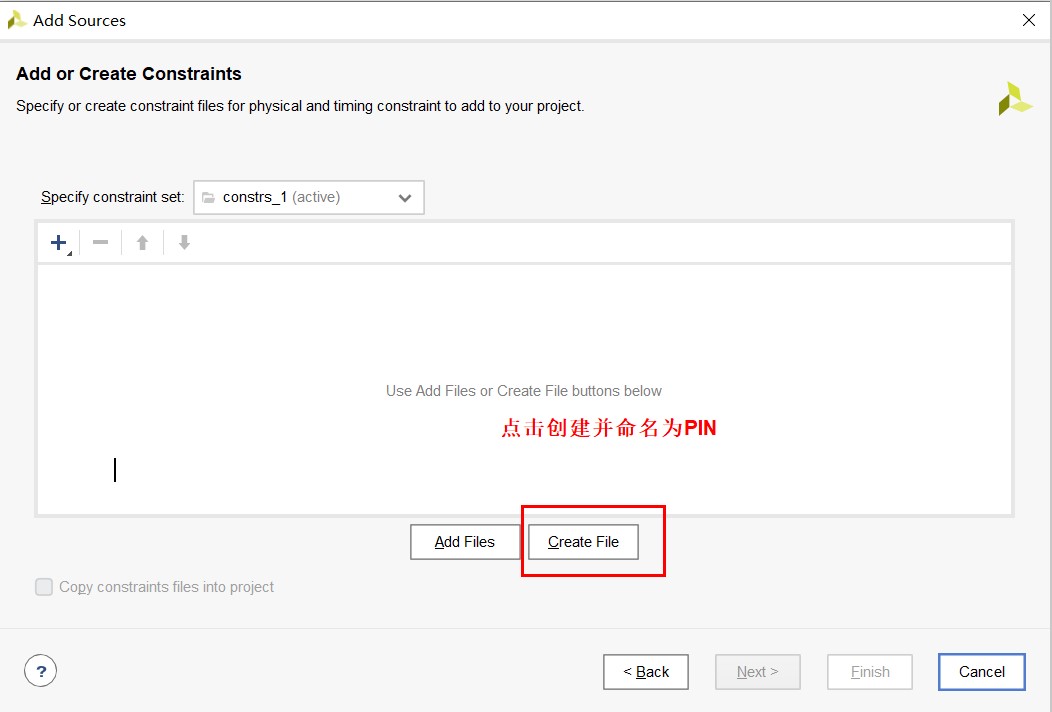The image size is (1052, 712).
Task: Go back with the Back button
Action: click(x=646, y=672)
